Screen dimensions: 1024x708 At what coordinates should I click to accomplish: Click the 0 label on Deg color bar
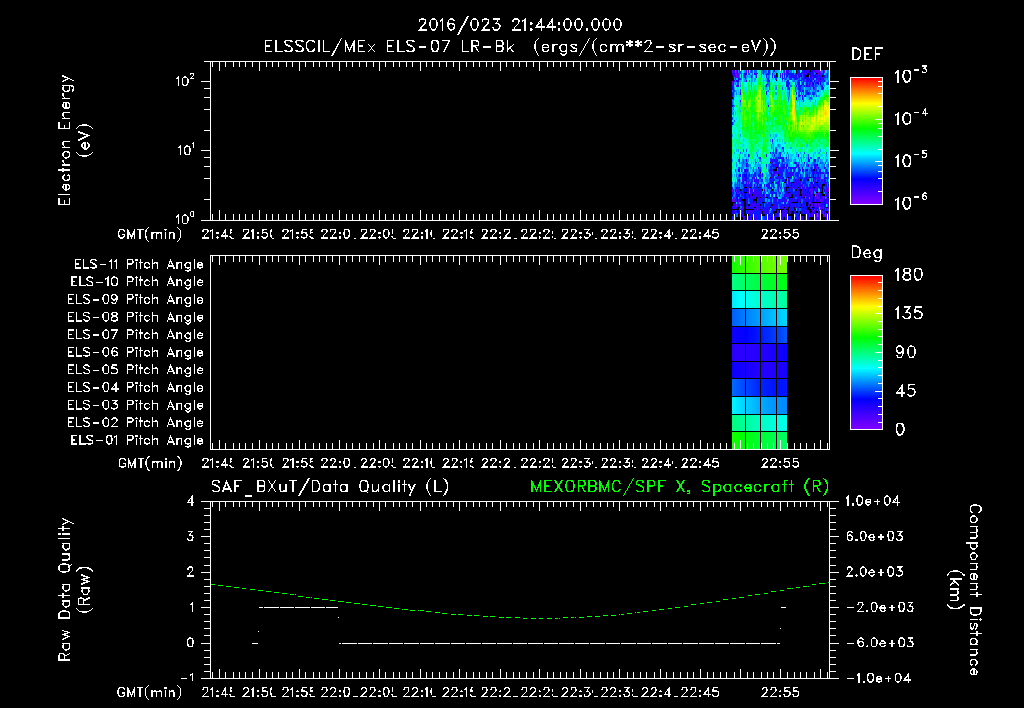pyautogui.click(x=900, y=430)
